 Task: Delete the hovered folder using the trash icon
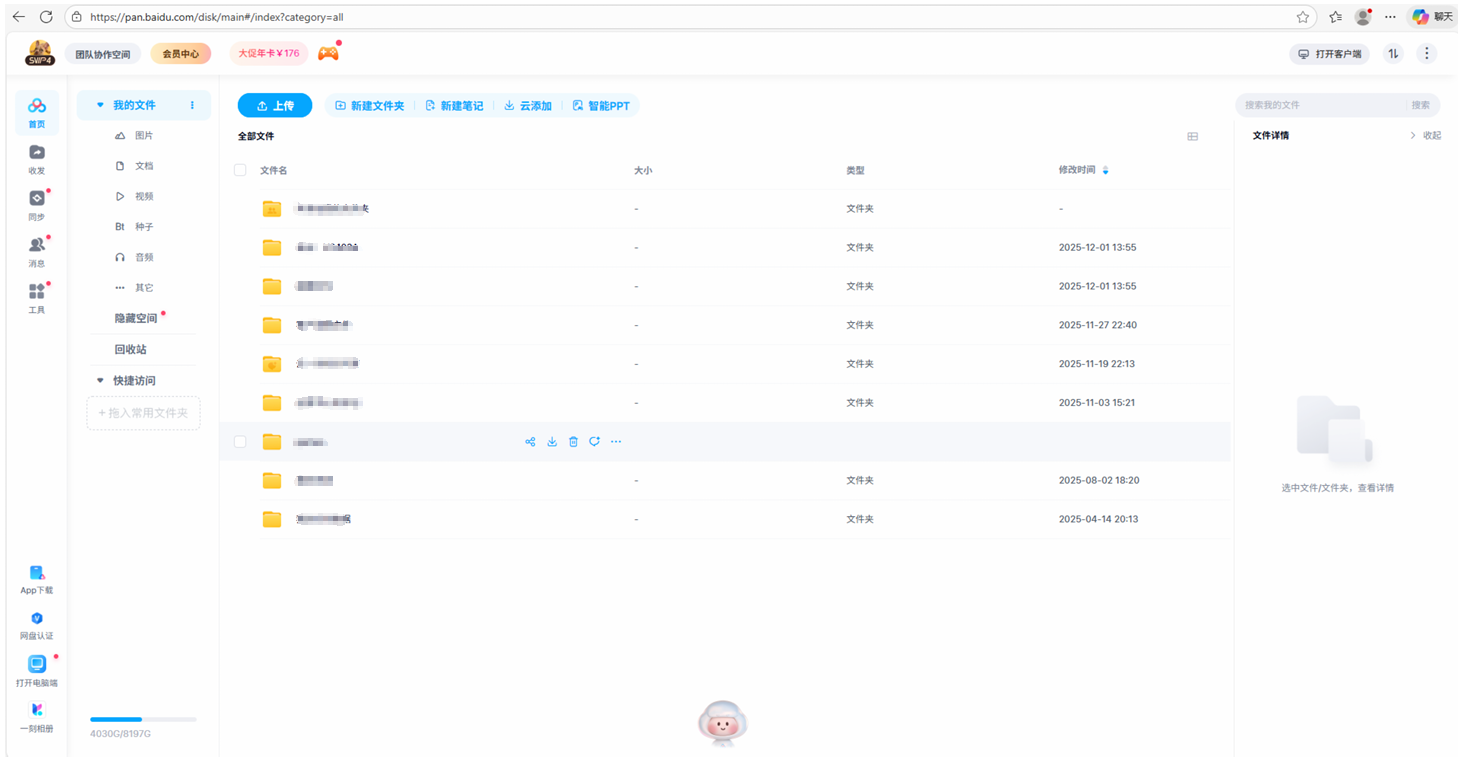(573, 441)
